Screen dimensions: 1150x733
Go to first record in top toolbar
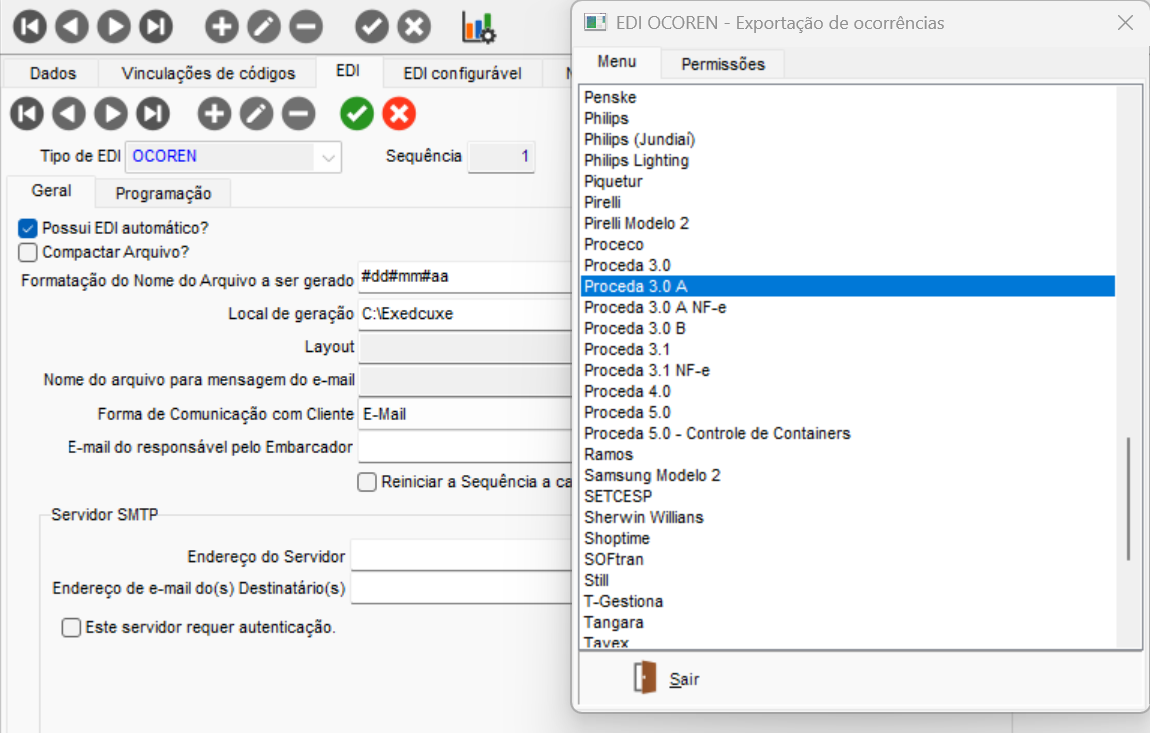[30, 27]
